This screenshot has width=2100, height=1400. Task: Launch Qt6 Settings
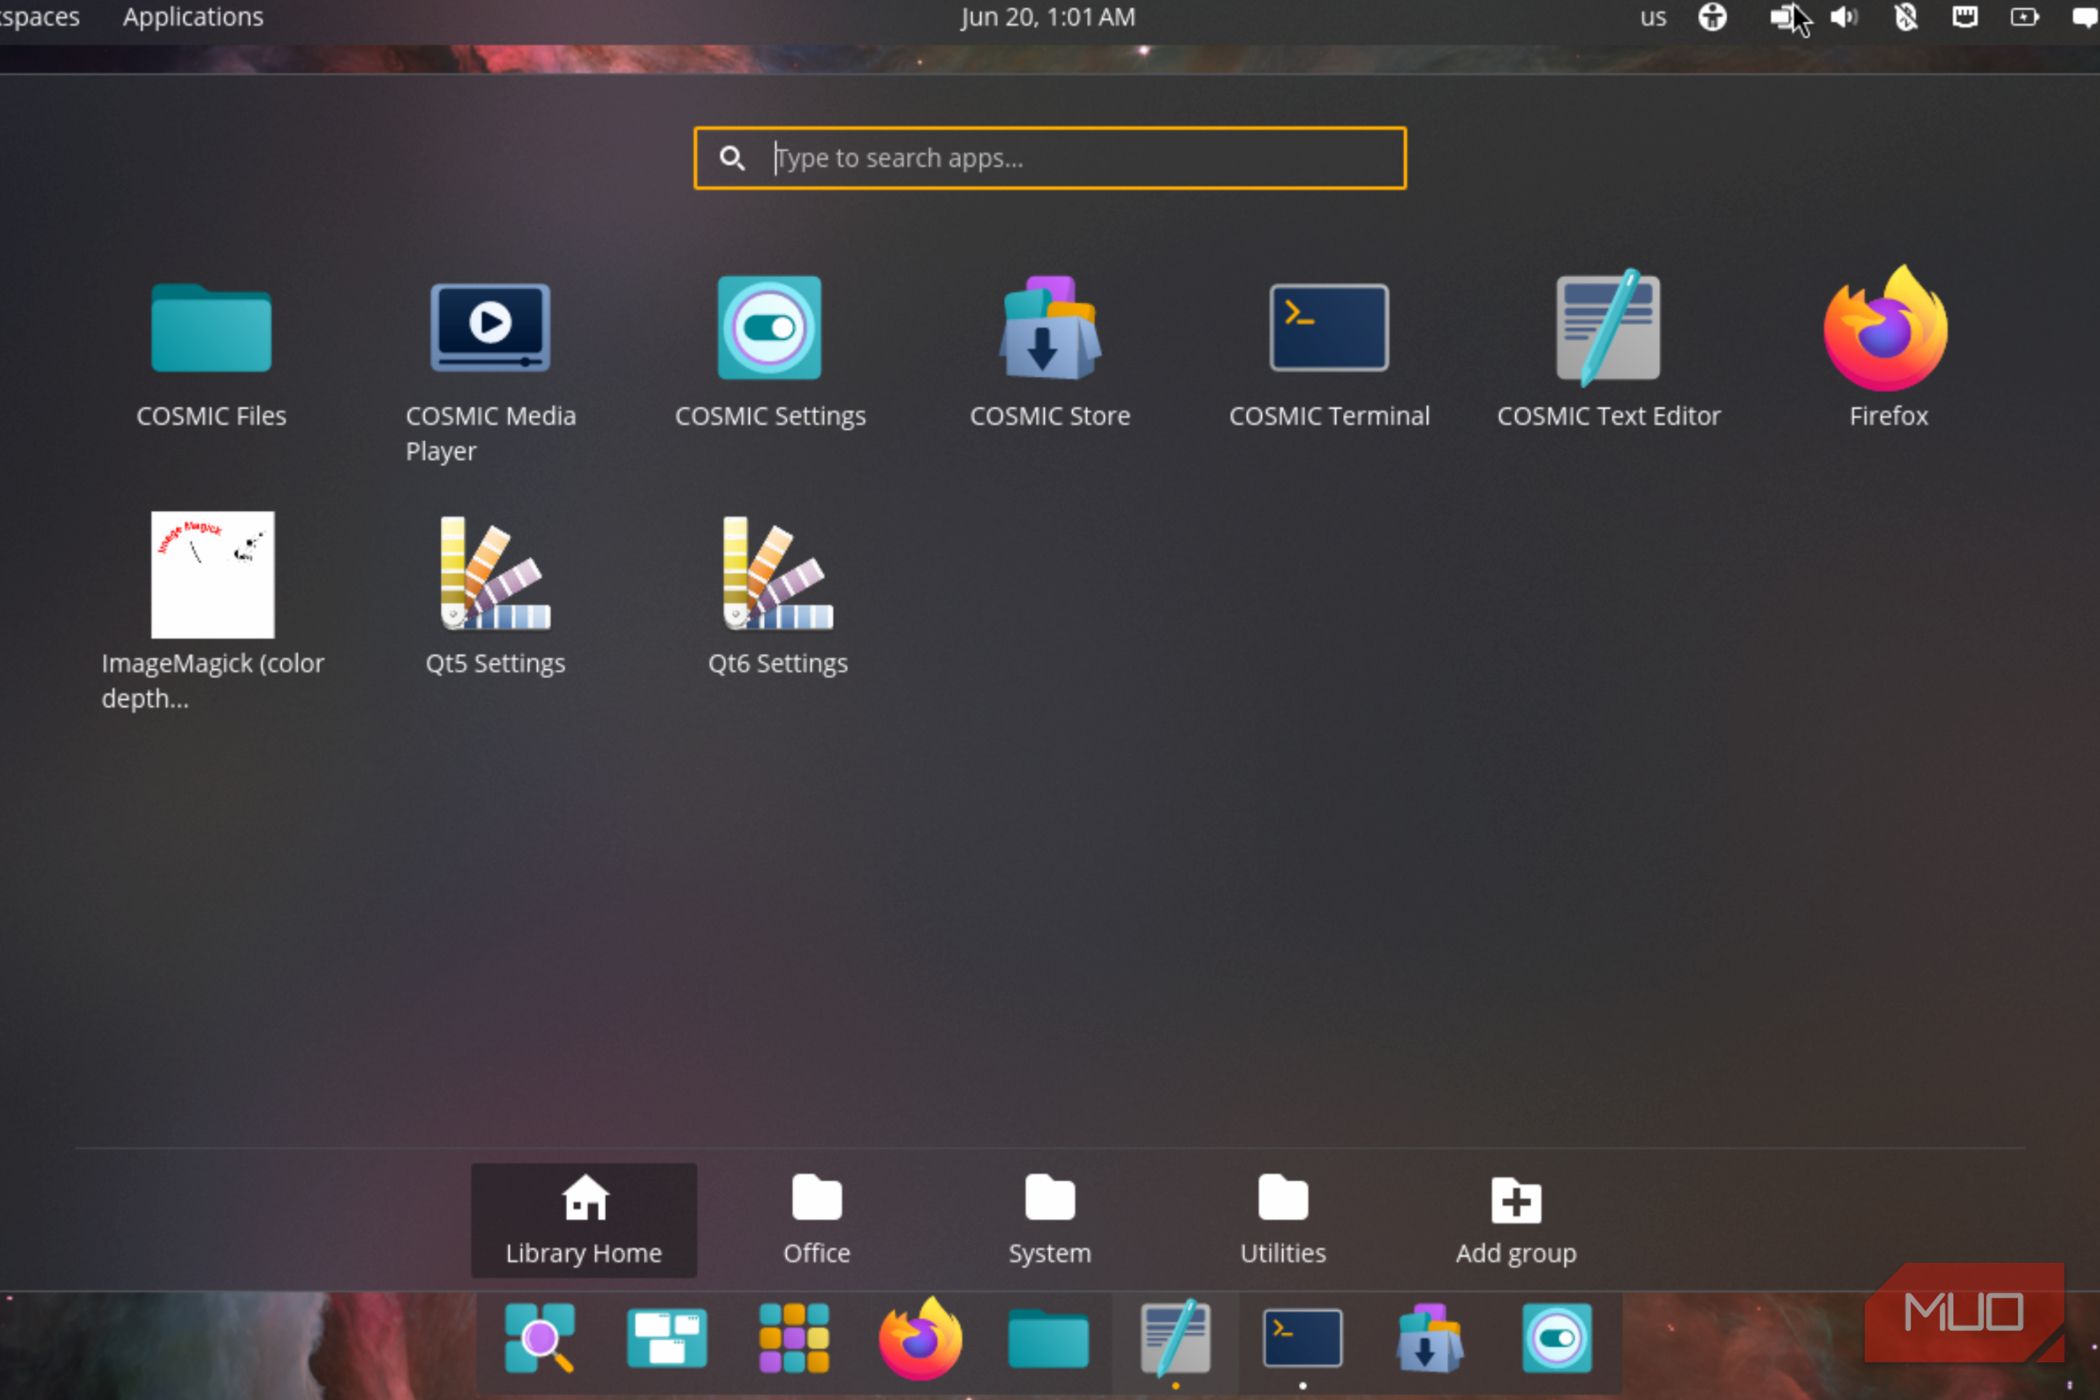[778, 598]
